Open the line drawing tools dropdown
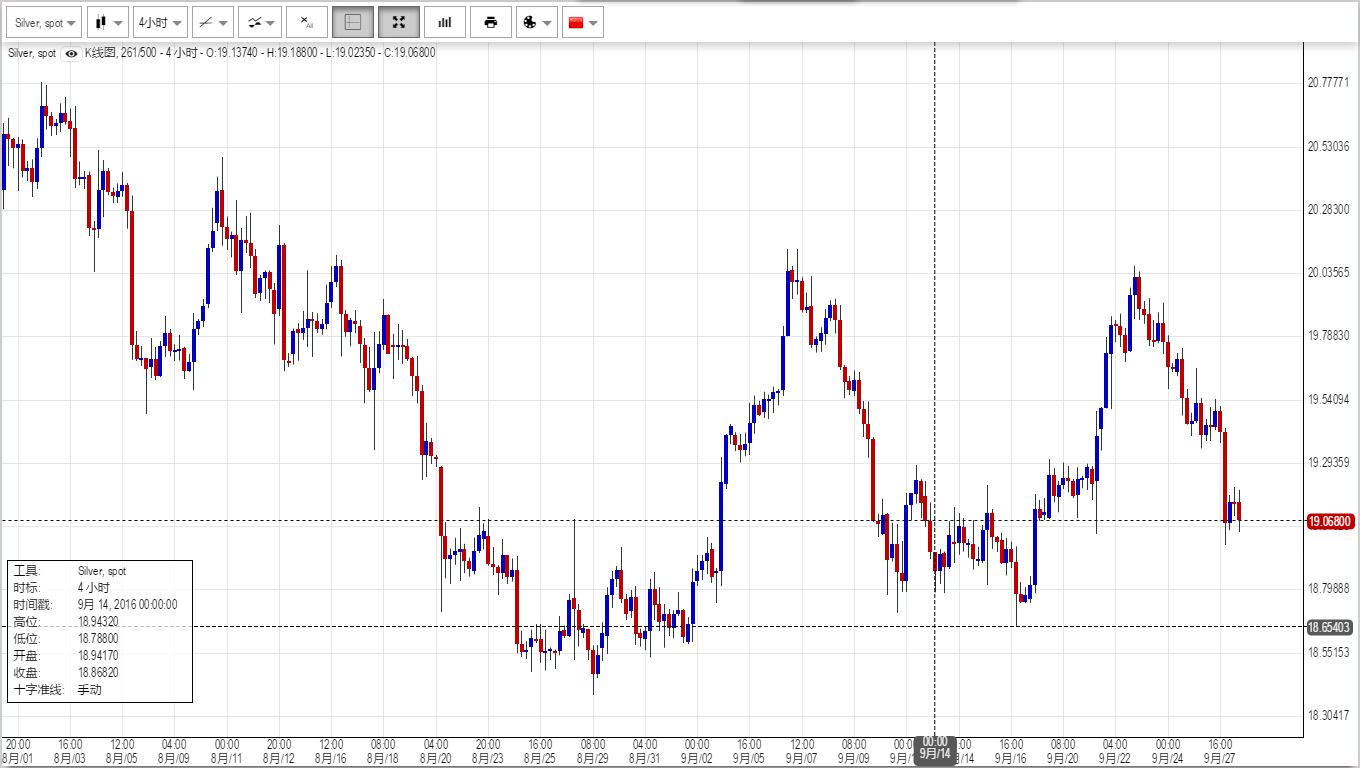The image size is (1360, 768). pyautogui.click(x=212, y=22)
